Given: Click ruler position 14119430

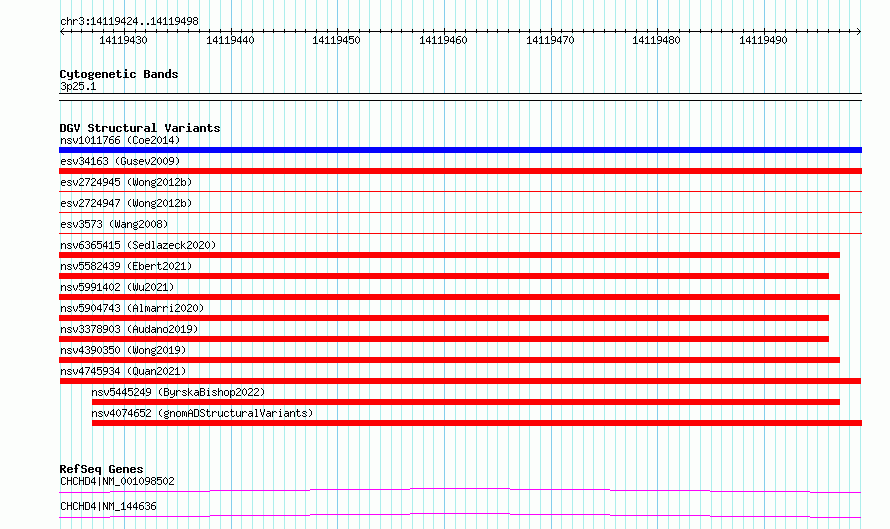Looking at the screenshot, I should point(123,40).
